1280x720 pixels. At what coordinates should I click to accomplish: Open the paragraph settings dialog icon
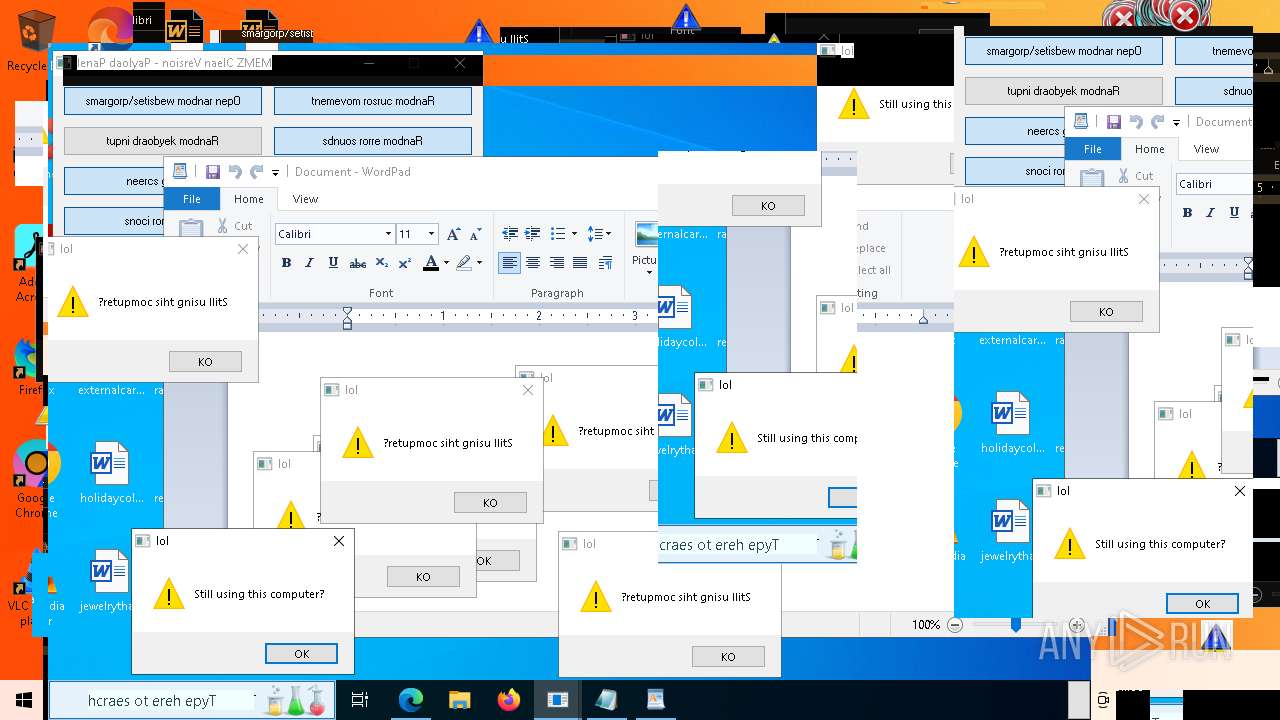pyautogui.click(x=605, y=263)
